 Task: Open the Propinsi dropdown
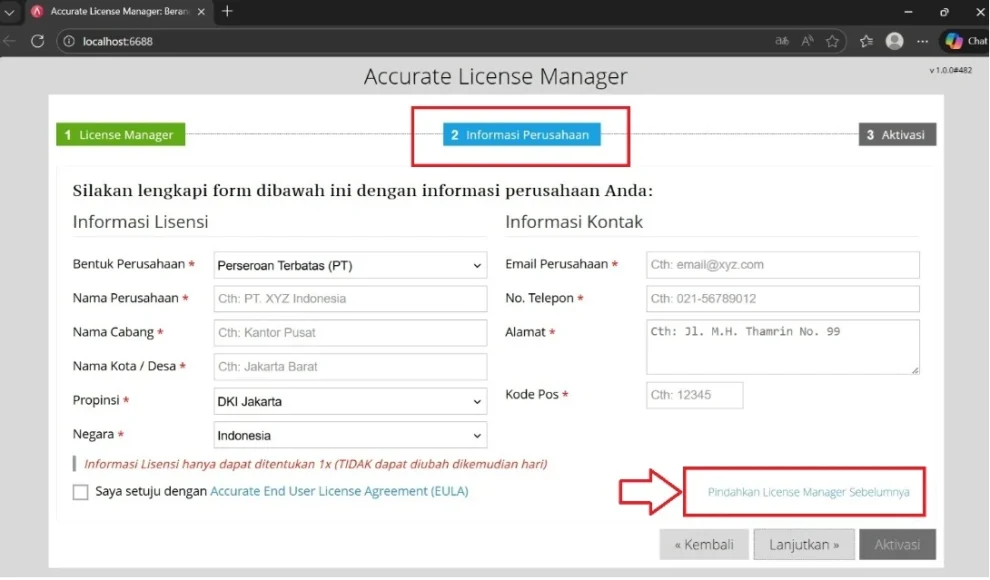point(350,401)
